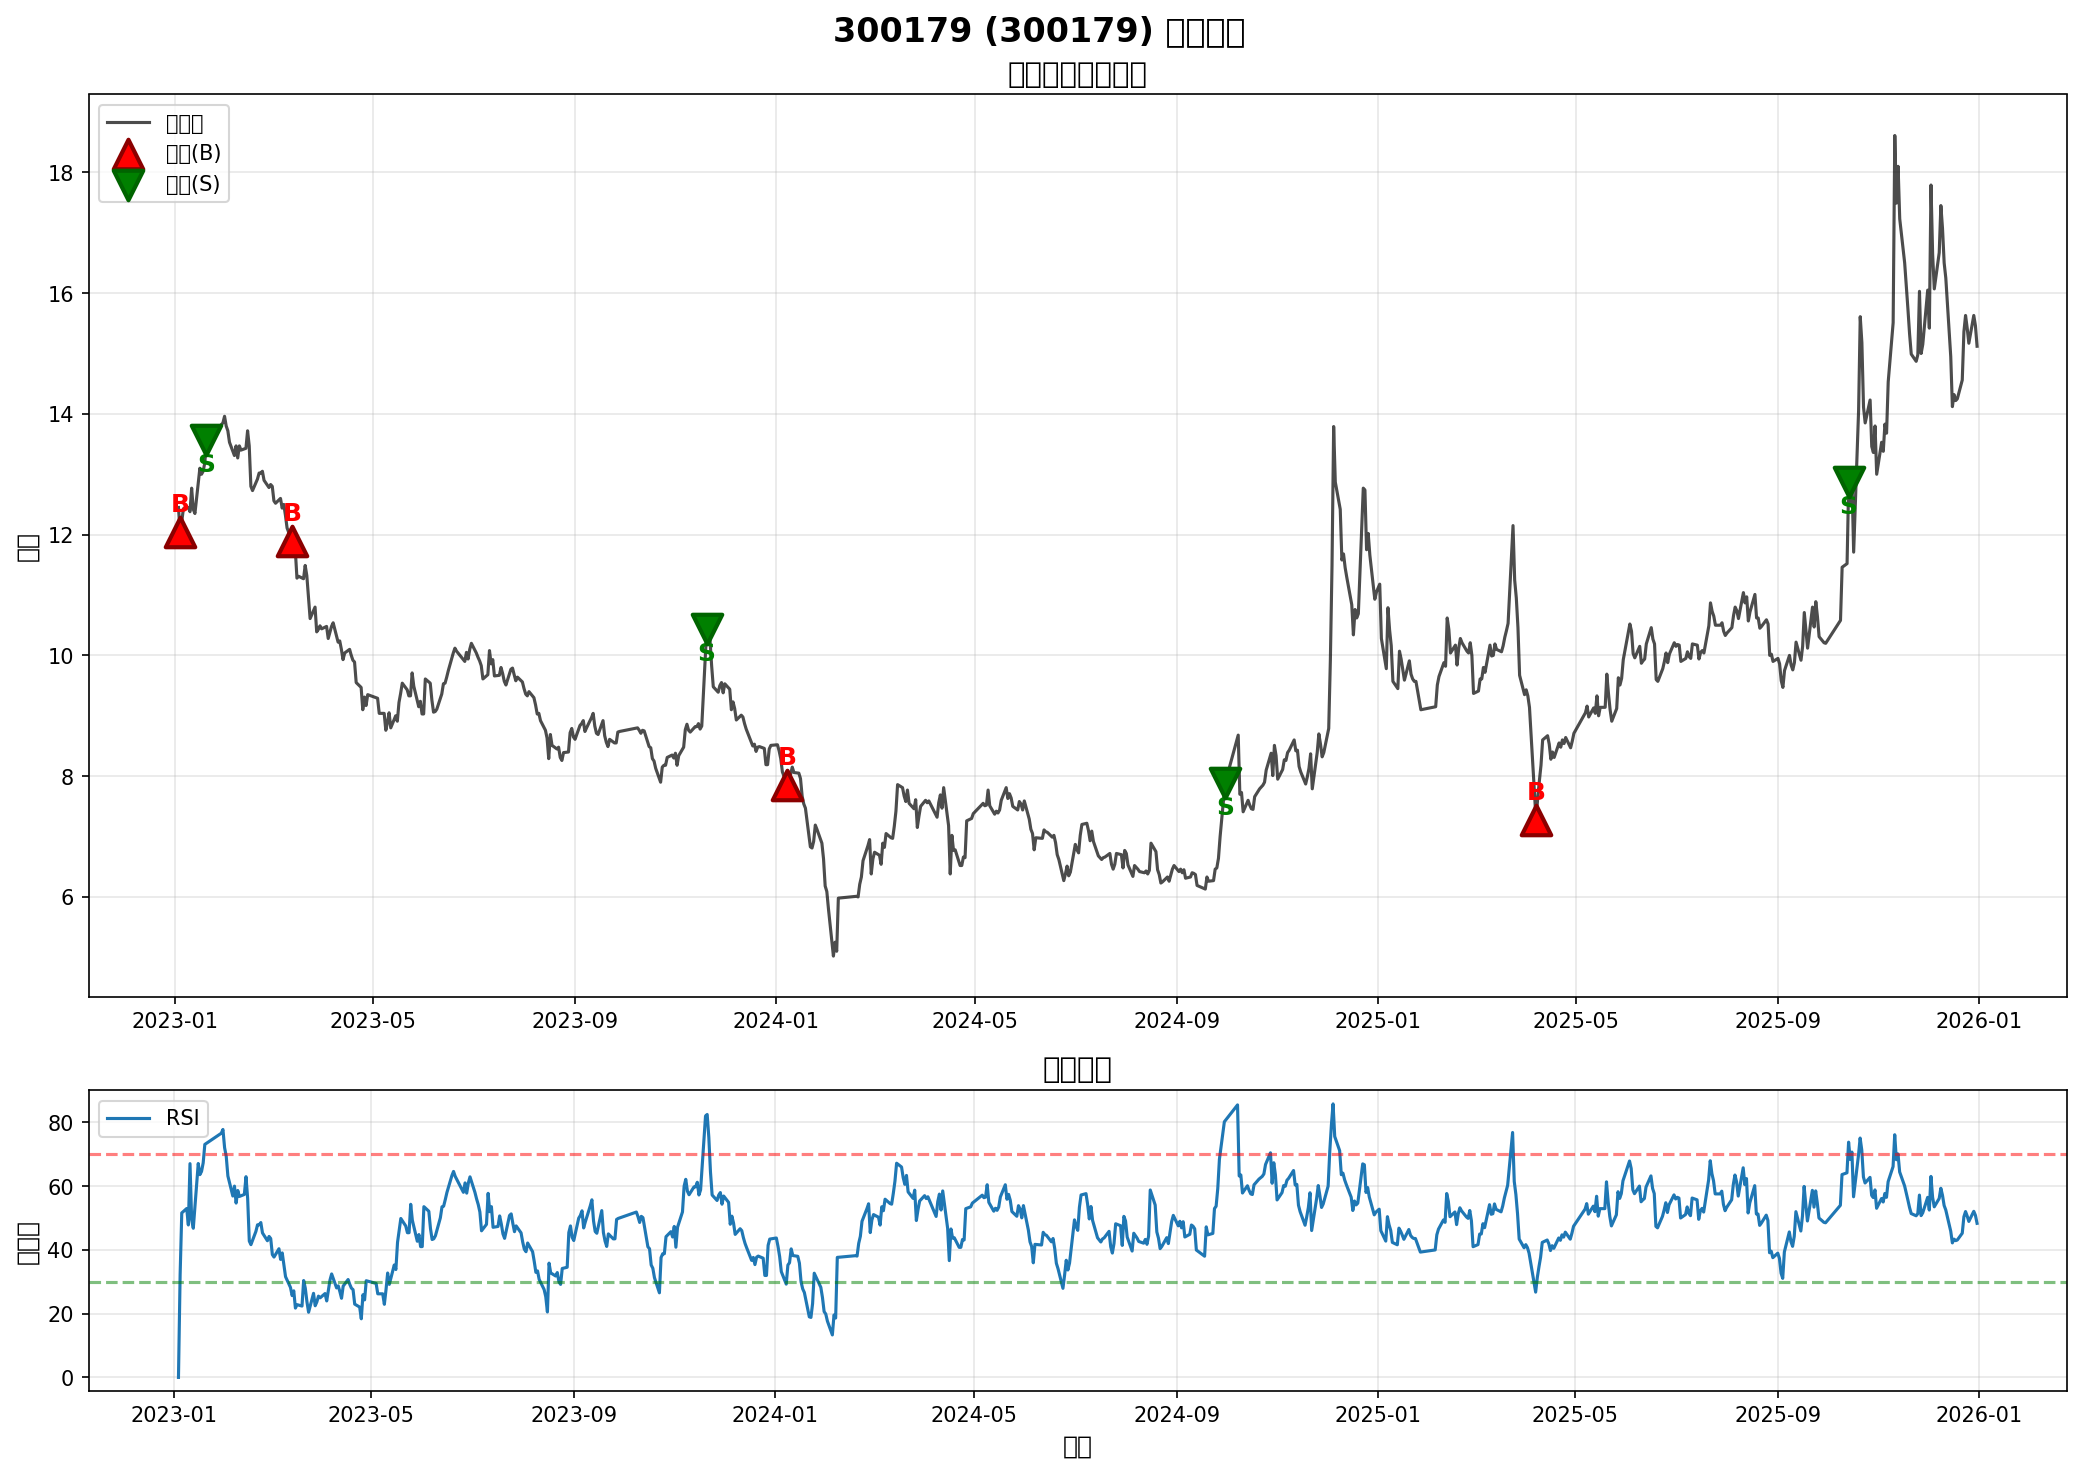Click the first red buy marker in January 2023
This screenshot has width=2082, height=1473.
pyautogui.click(x=180, y=534)
